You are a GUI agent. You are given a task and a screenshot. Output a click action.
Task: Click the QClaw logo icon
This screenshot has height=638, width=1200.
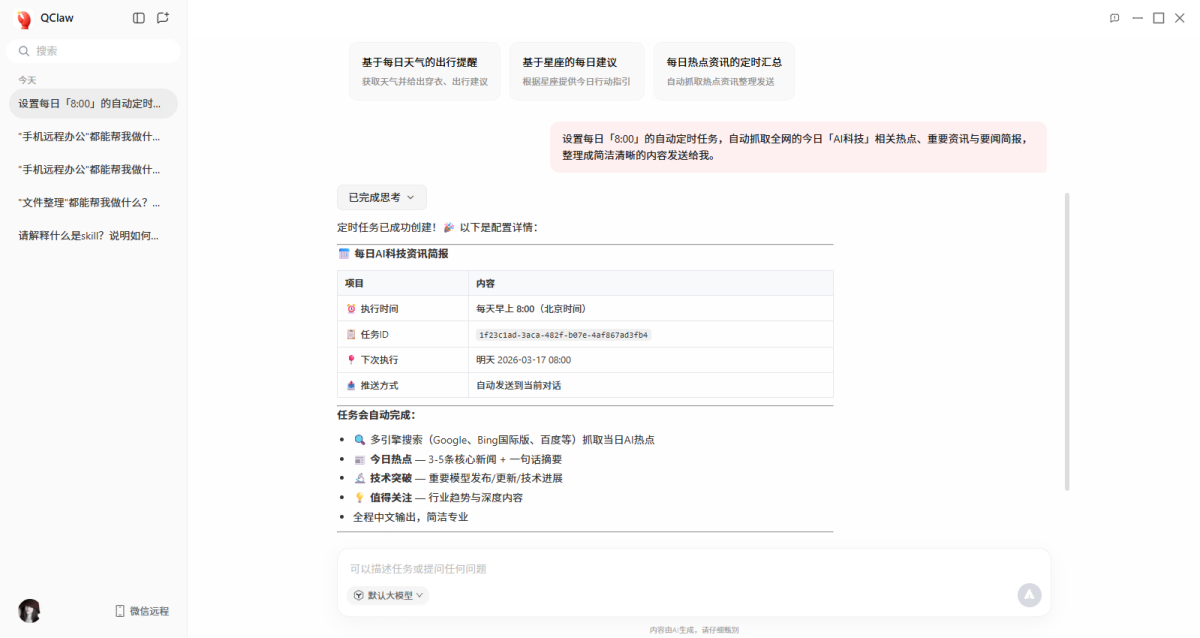point(24,19)
